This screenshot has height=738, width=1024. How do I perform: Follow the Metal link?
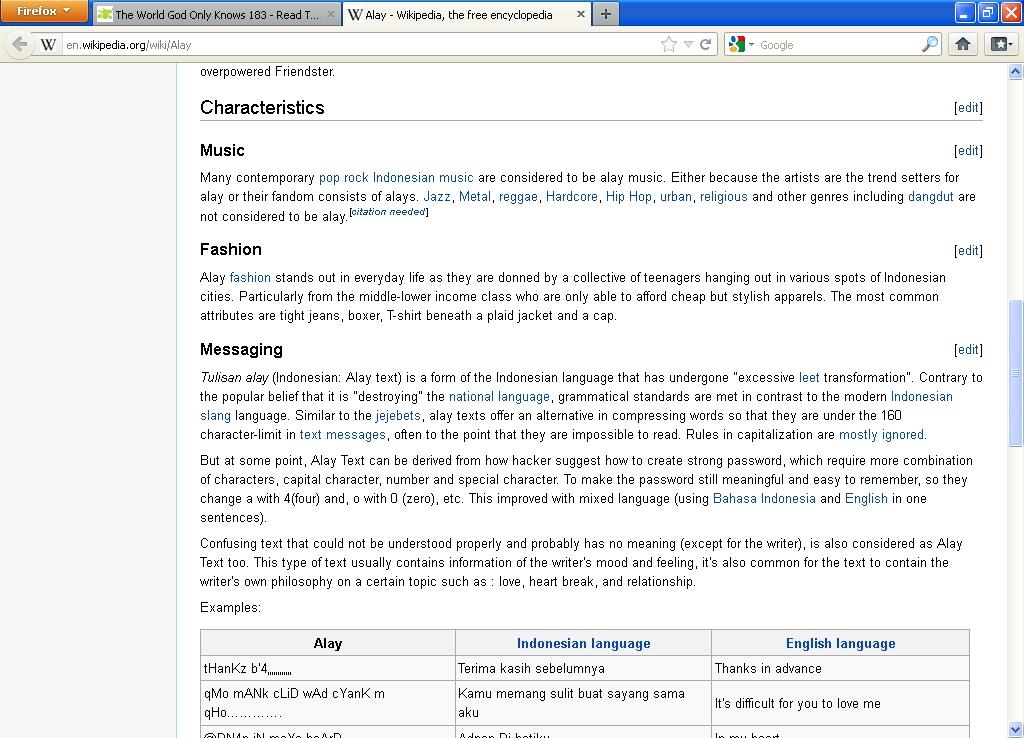(x=475, y=197)
